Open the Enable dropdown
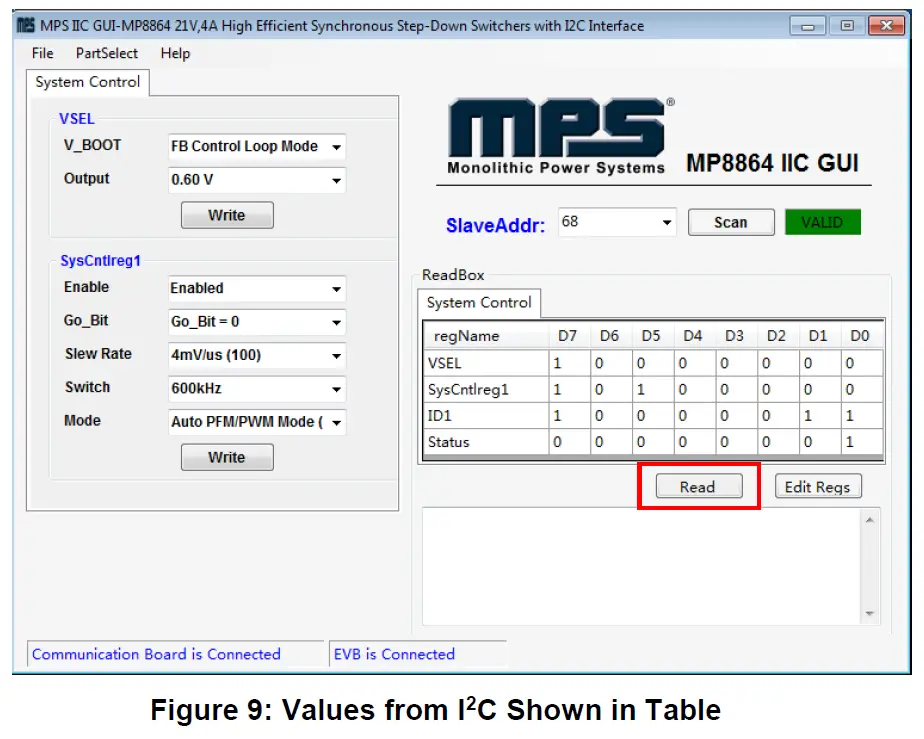The height and width of the screenshot is (739, 924). coord(256,288)
